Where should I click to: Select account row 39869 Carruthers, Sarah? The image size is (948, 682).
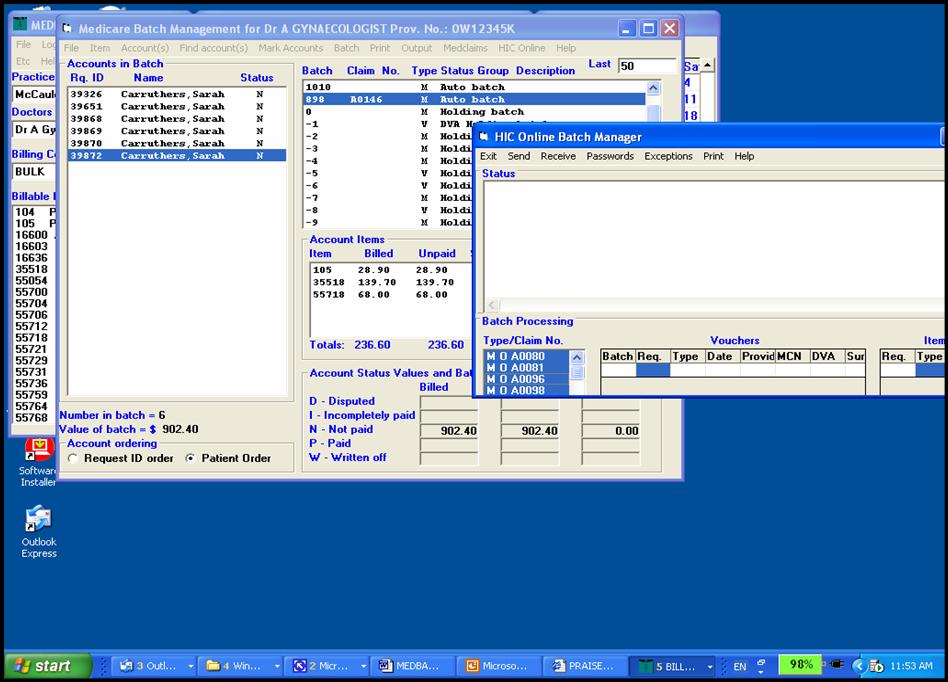[177, 131]
